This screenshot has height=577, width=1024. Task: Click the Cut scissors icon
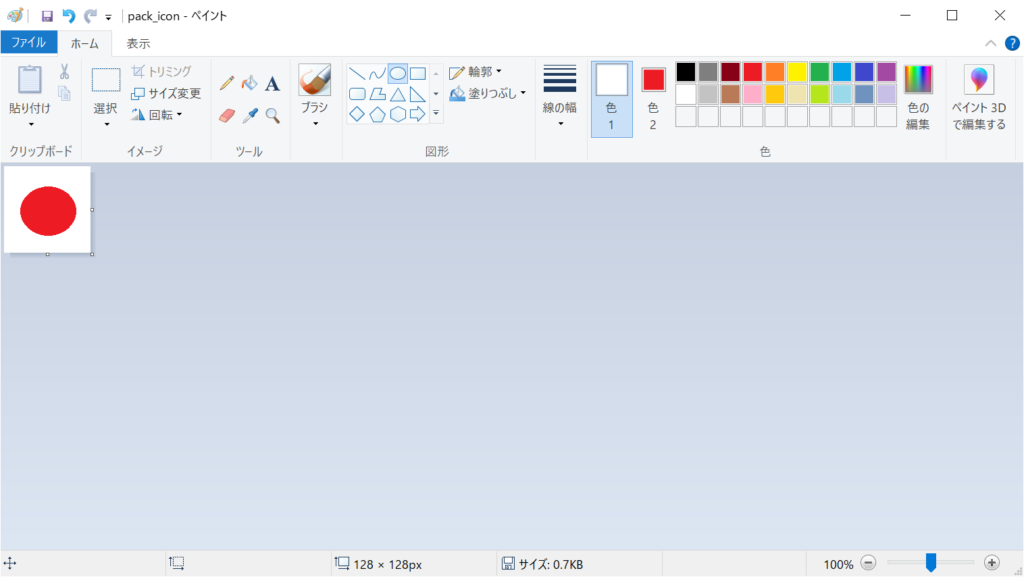click(64, 71)
